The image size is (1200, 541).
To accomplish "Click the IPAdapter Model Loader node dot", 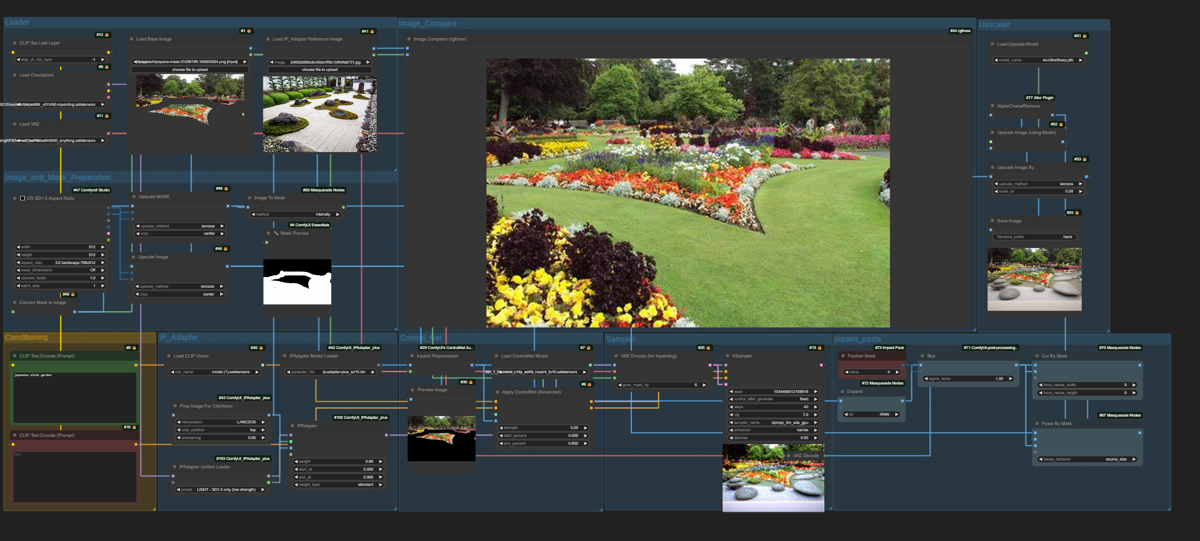I will [x=286, y=356].
